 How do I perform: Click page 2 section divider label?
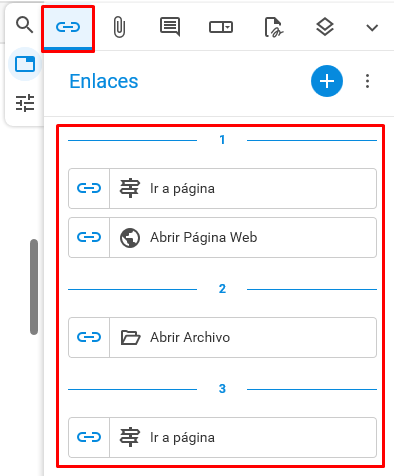pyautogui.click(x=222, y=289)
